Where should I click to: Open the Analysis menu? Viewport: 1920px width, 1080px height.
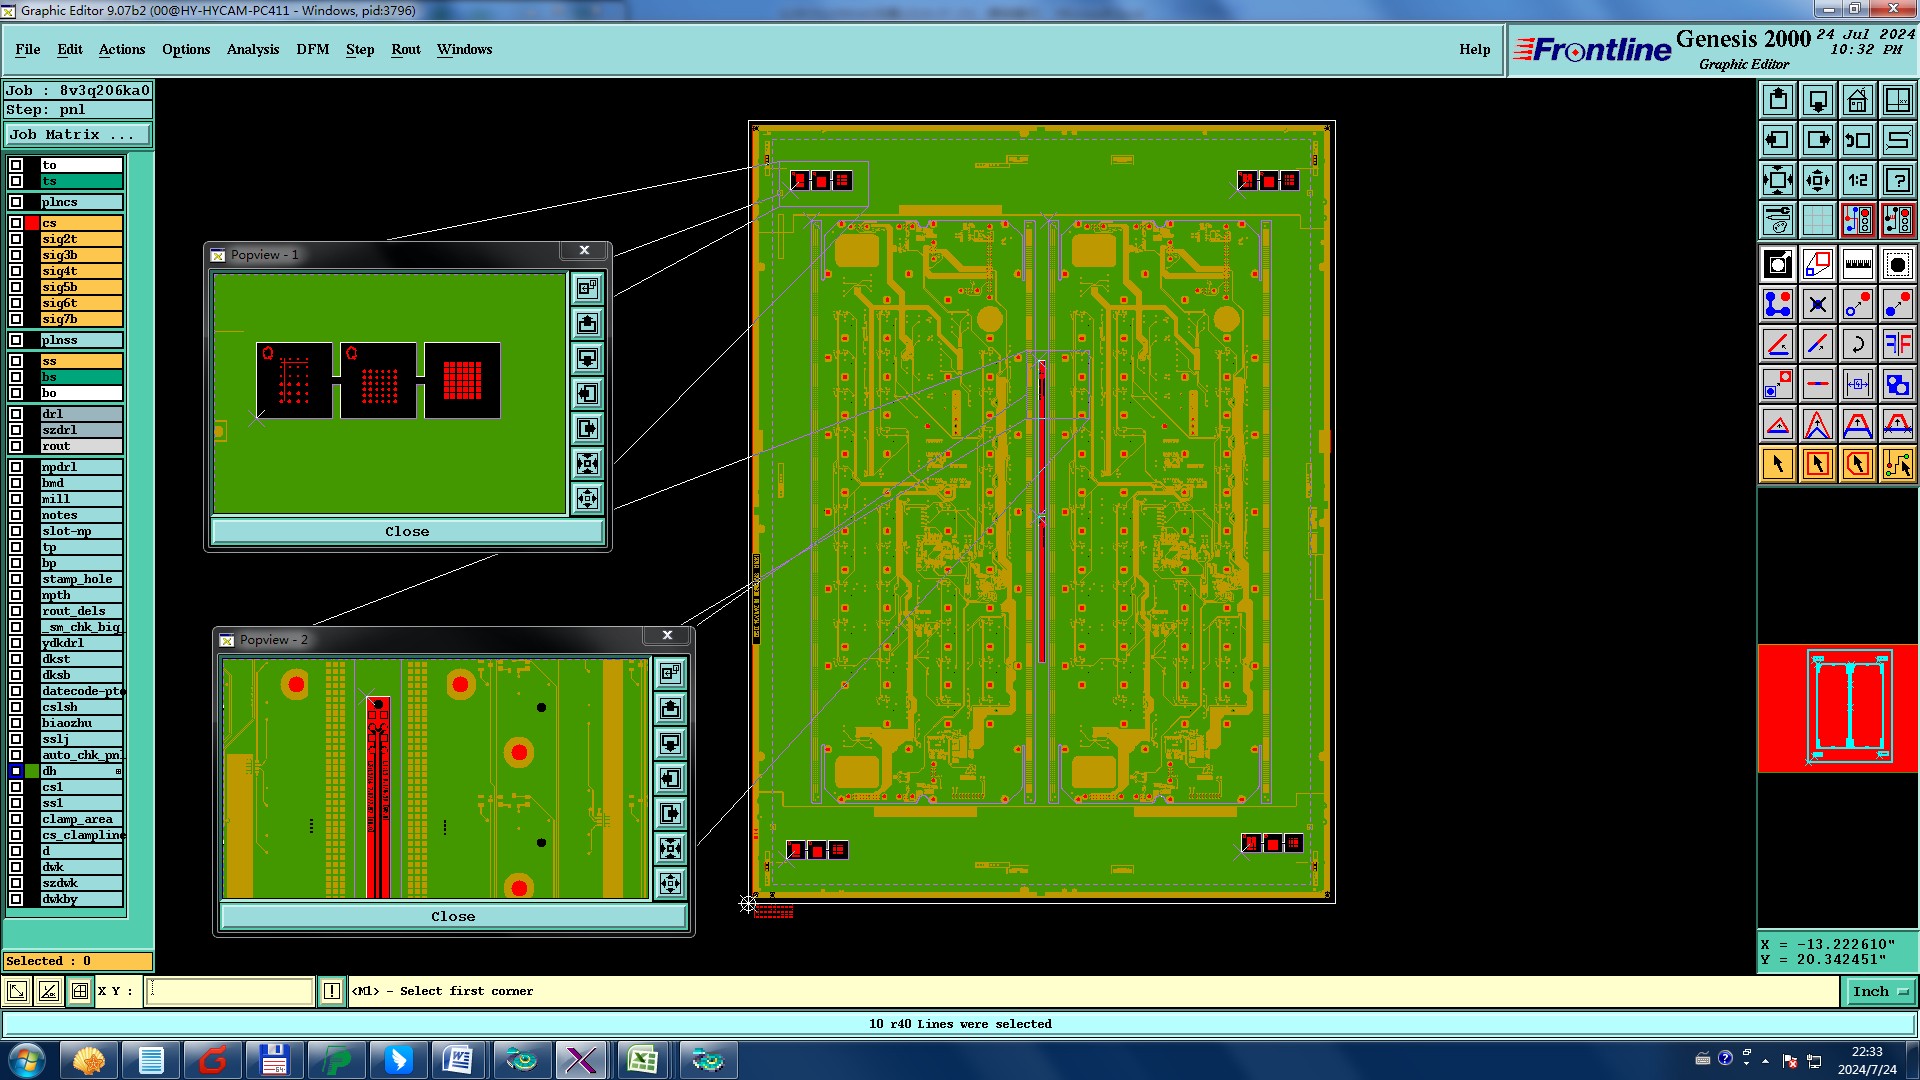point(252,49)
